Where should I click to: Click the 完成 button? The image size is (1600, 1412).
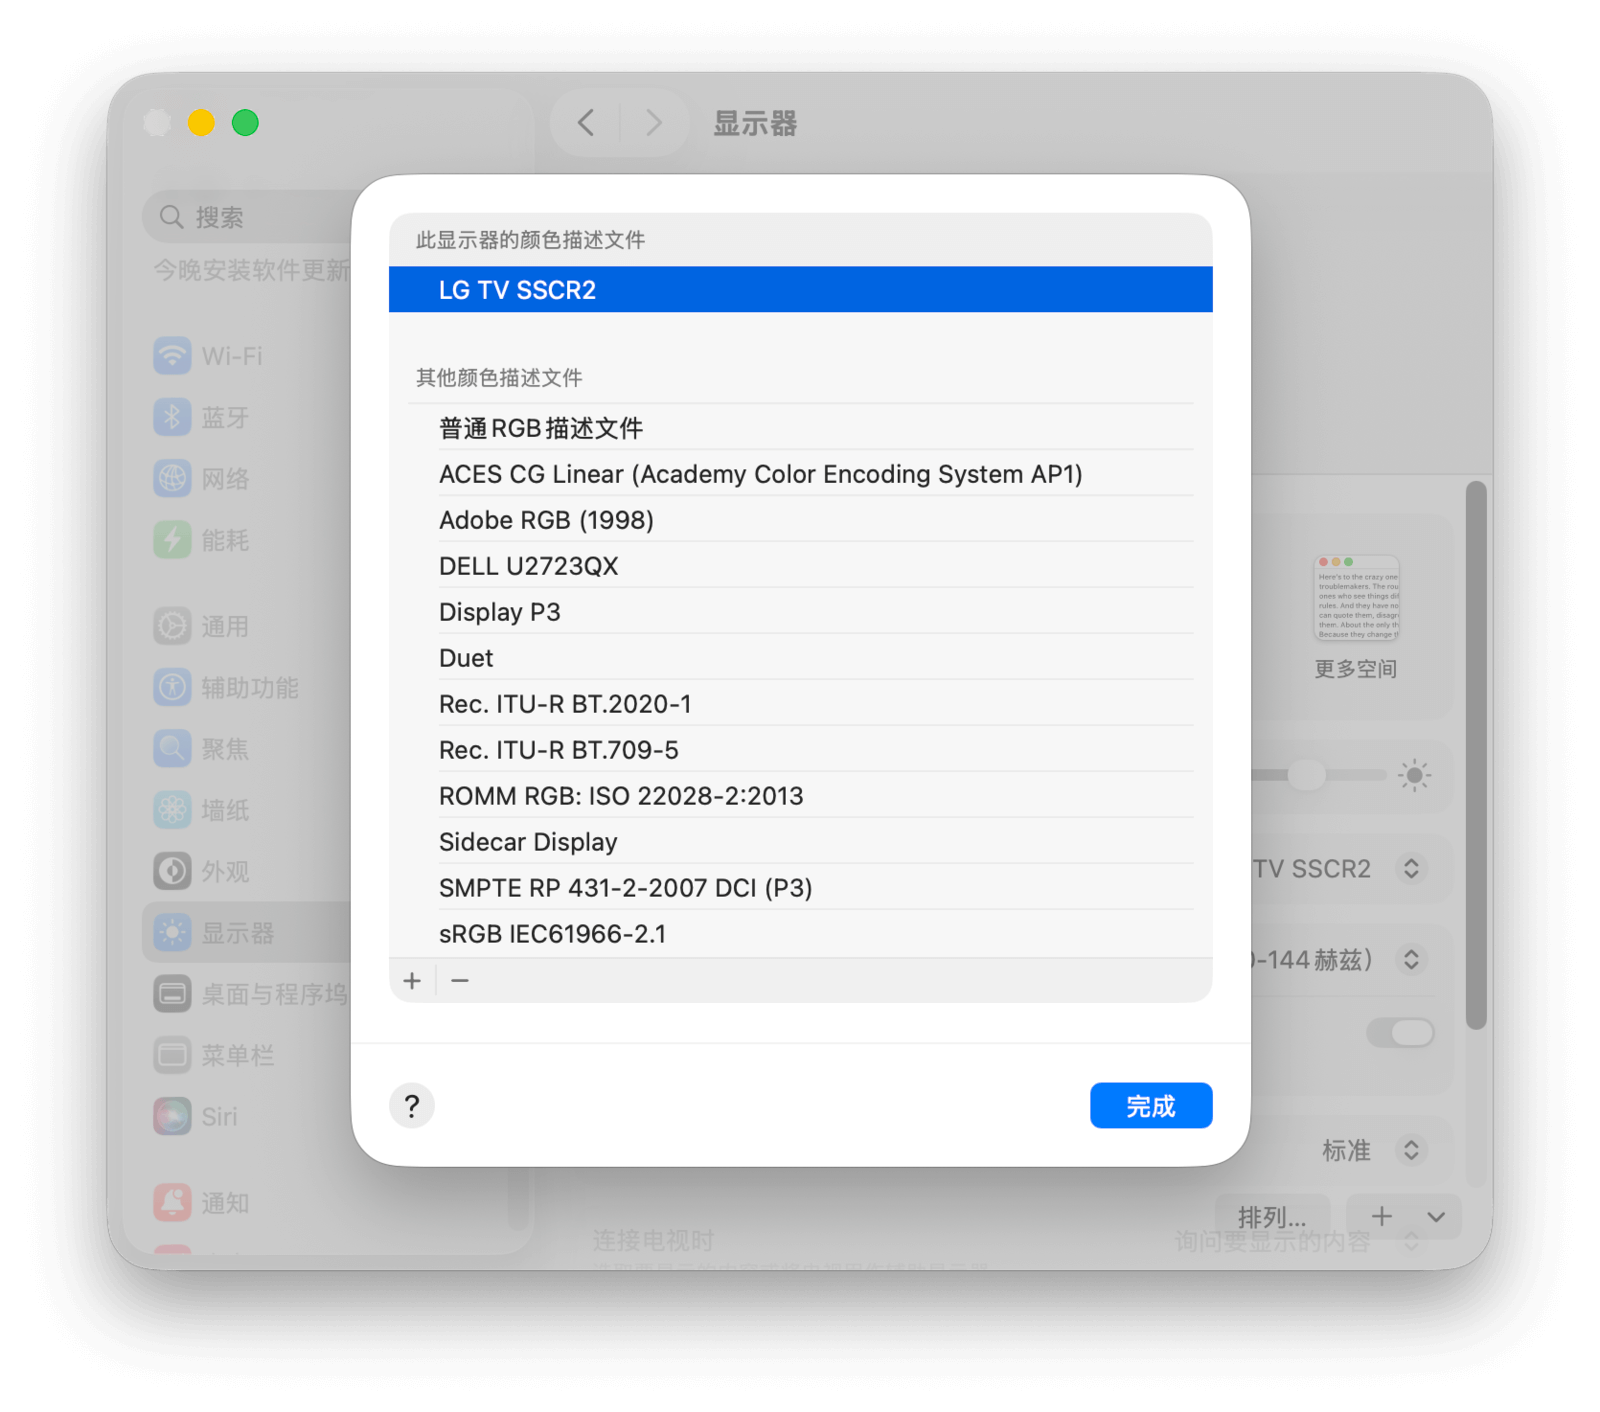(1150, 1106)
